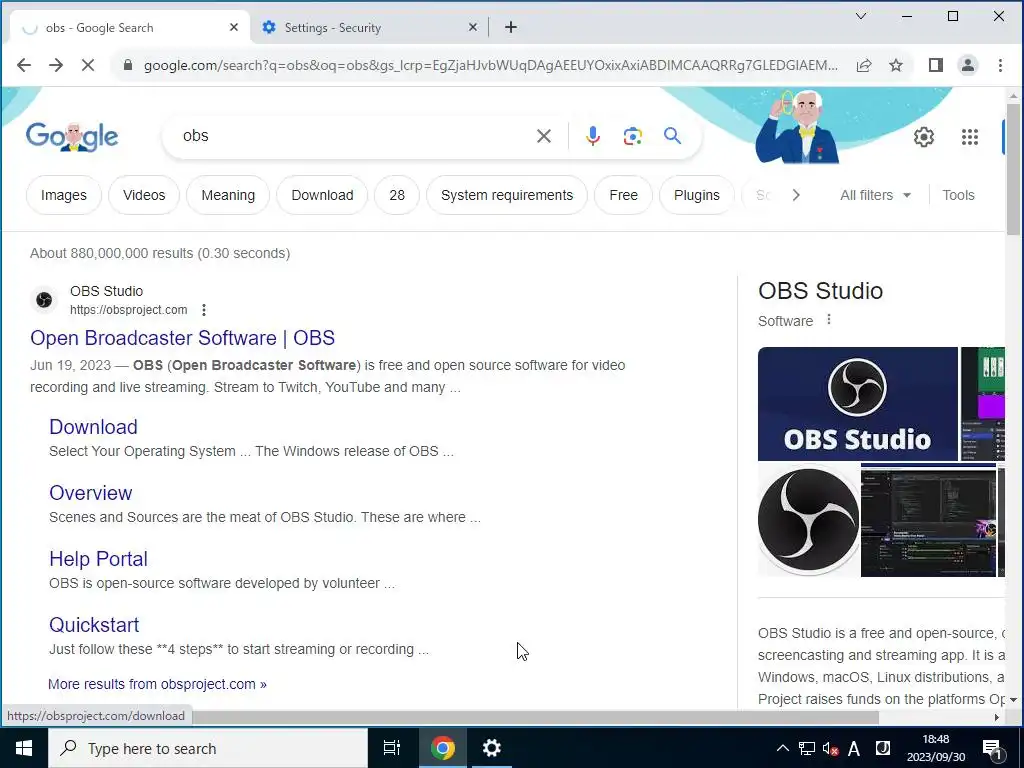
Task: Search by image with Google Lens icon
Action: click(x=632, y=136)
